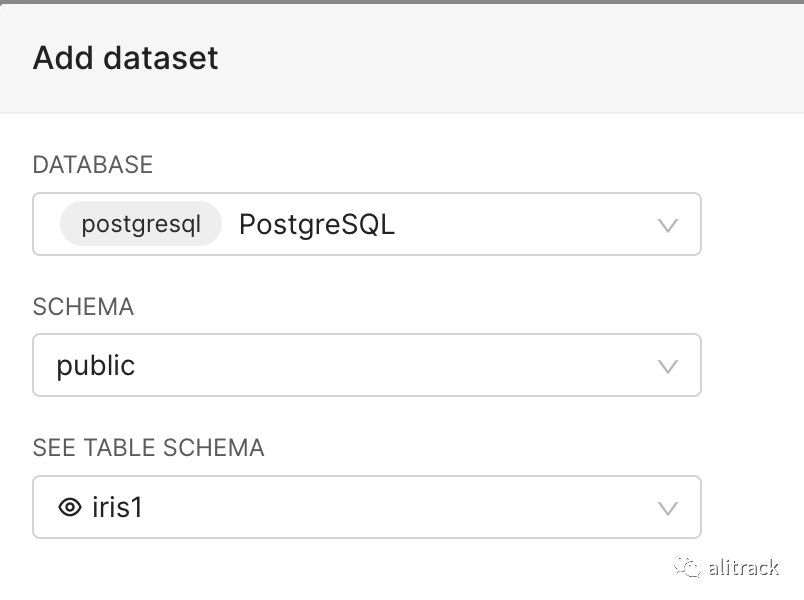Click the WeChat logo in the watermark

[x=687, y=567]
